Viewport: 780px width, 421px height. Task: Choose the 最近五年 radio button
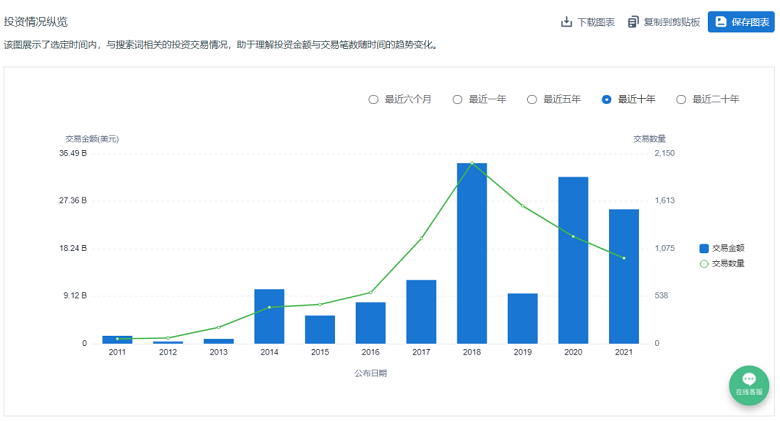532,99
